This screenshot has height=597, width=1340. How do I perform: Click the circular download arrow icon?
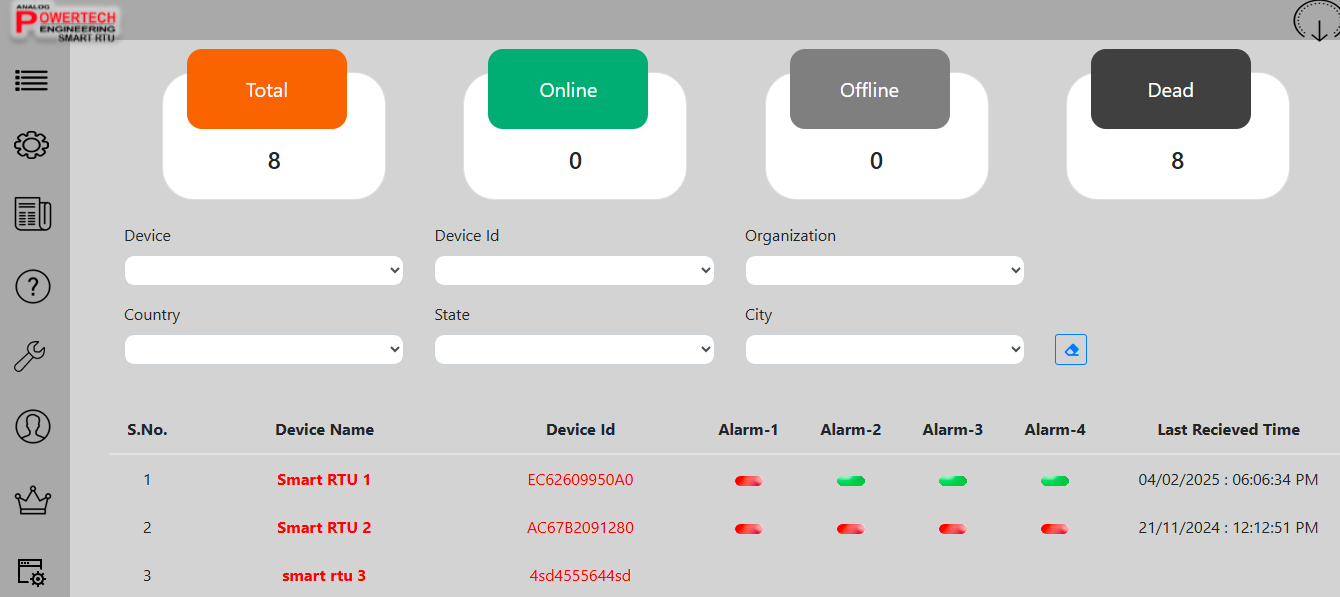pyautogui.click(x=1317, y=21)
